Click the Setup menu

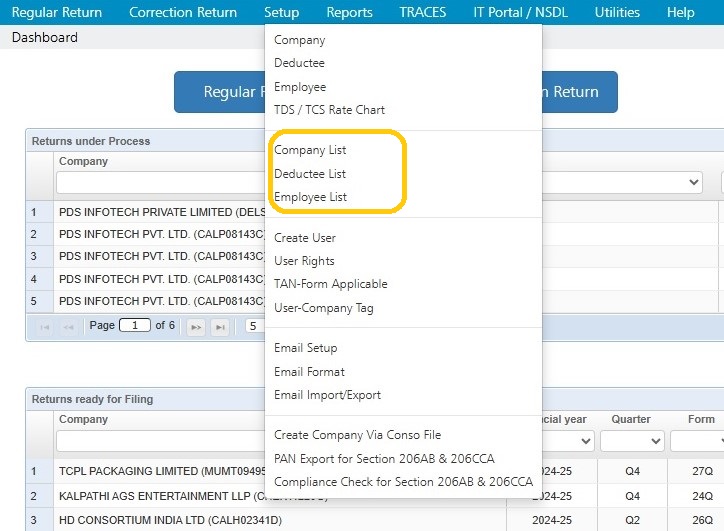(282, 12)
